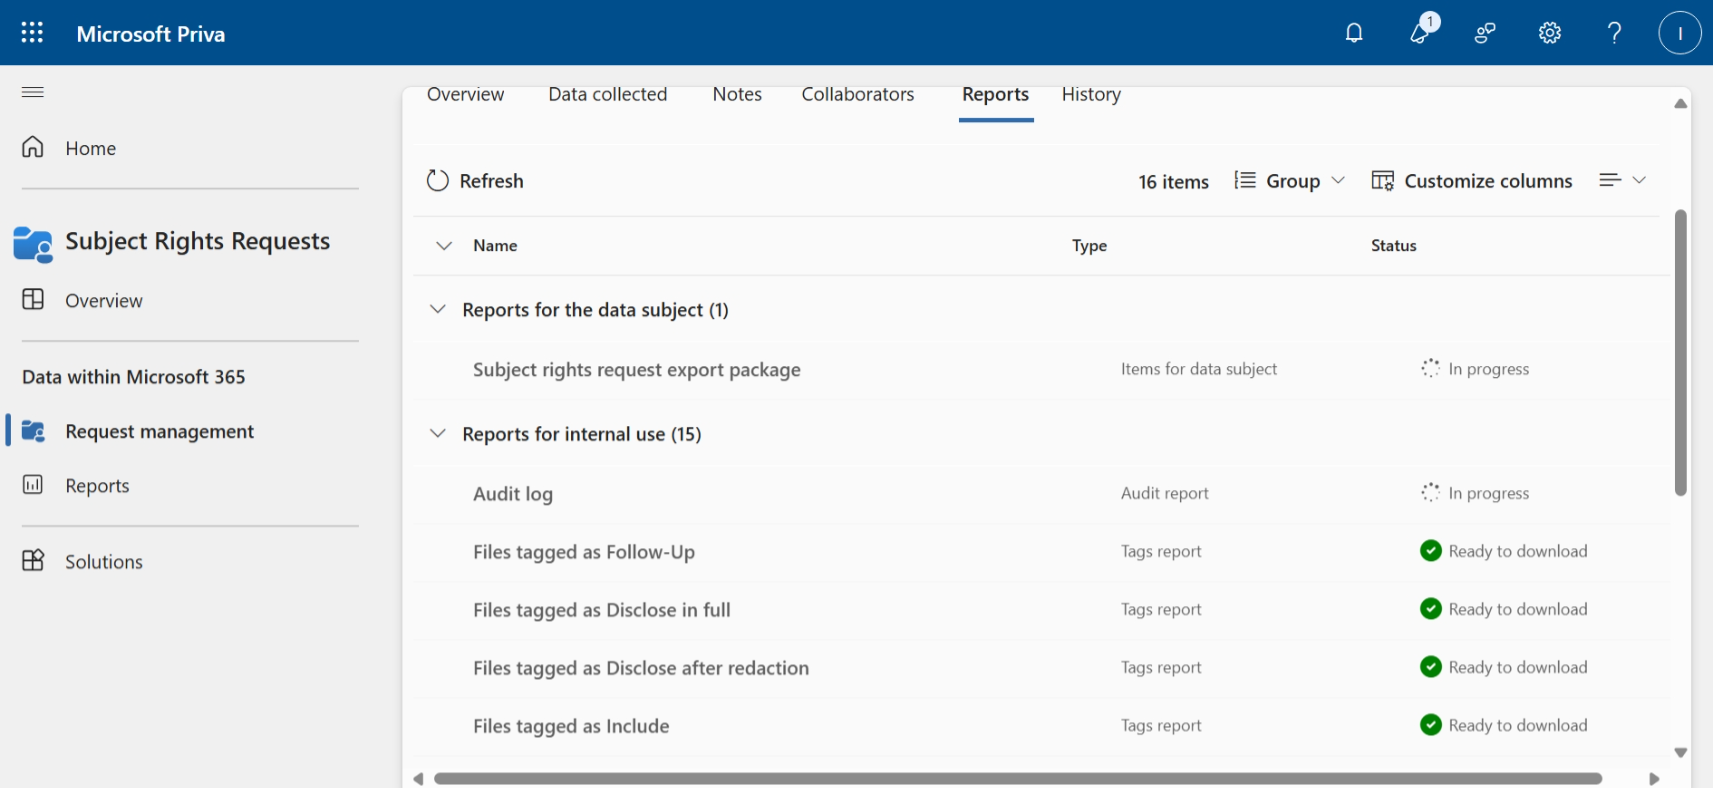Switch to the Notes tab
The width and height of the screenshot is (1713, 788).
[x=737, y=94]
